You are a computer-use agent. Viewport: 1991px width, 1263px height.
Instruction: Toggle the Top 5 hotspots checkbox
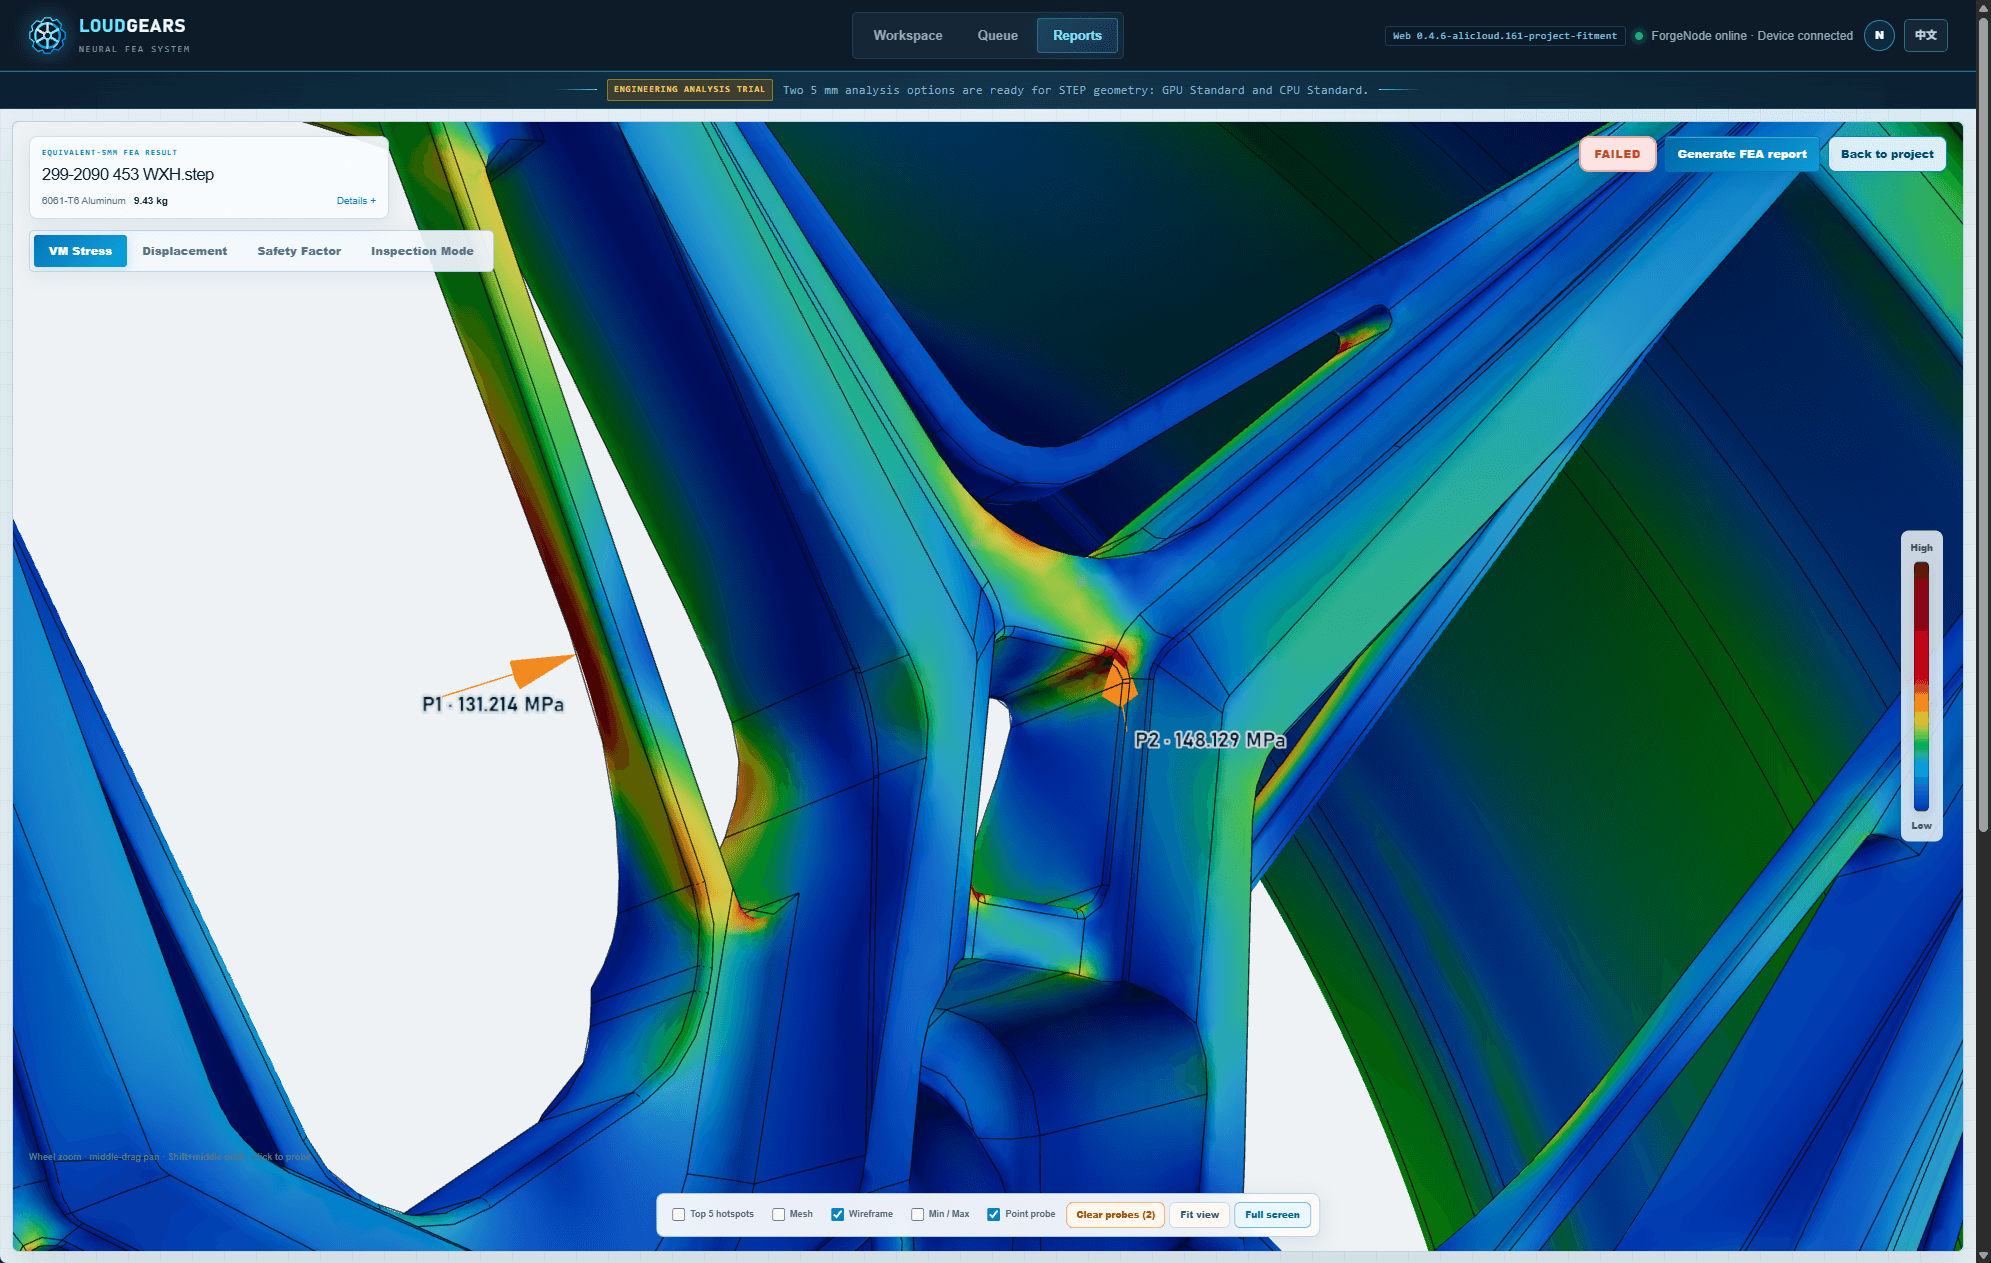click(x=679, y=1214)
